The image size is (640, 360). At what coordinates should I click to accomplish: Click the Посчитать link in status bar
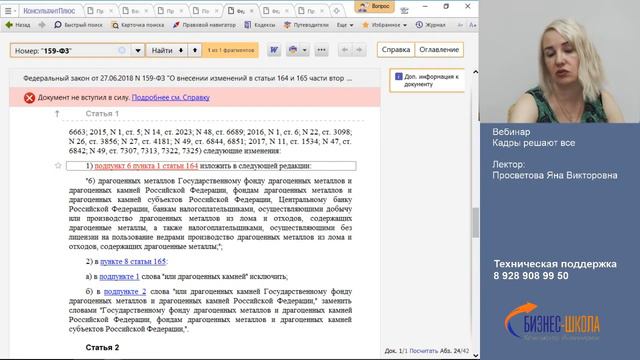click(x=424, y=351)
